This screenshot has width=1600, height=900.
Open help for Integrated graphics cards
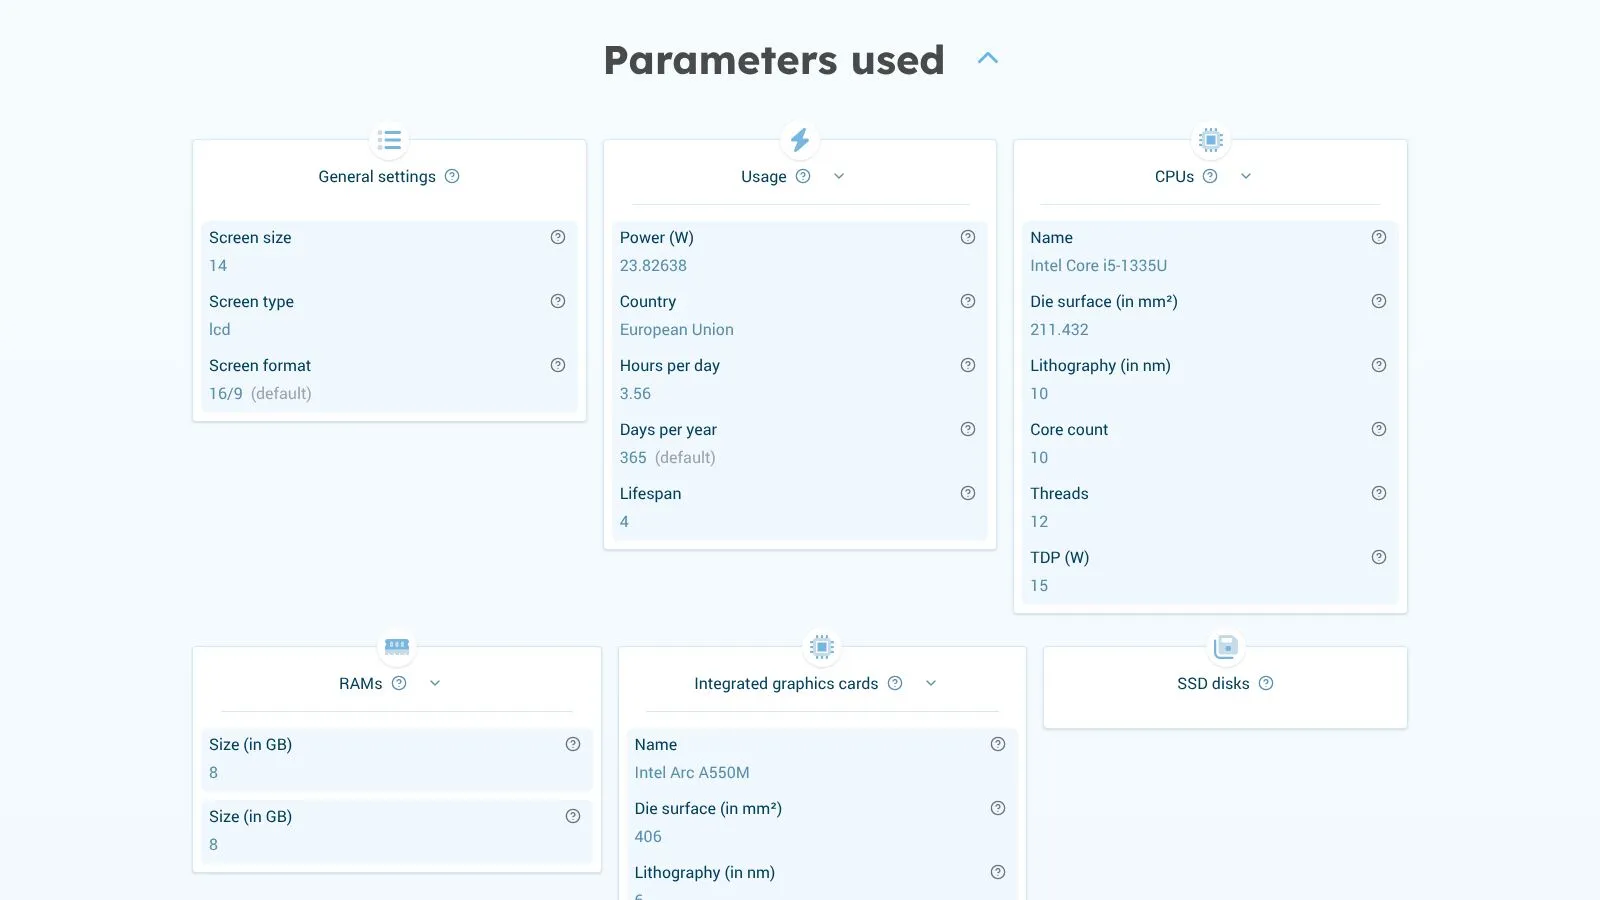[x=895, y=683]
